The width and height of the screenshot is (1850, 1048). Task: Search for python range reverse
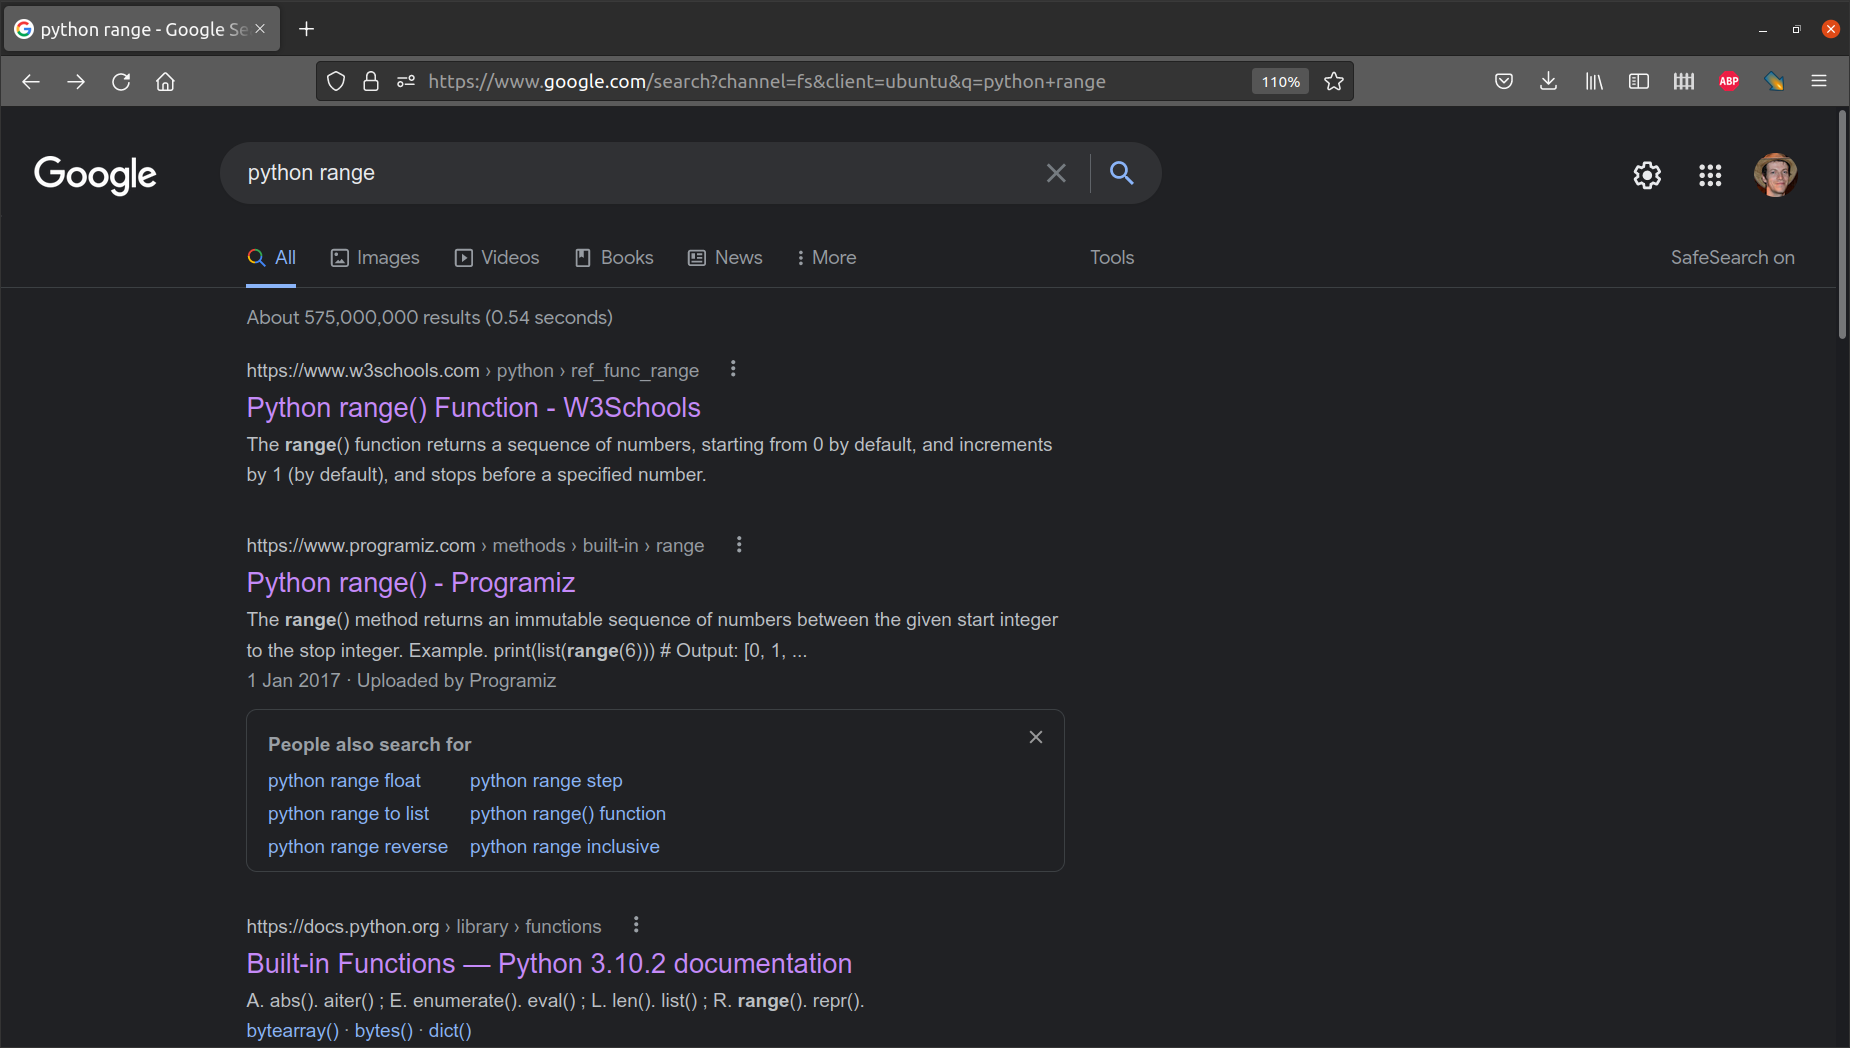click(x=358, y=847)
